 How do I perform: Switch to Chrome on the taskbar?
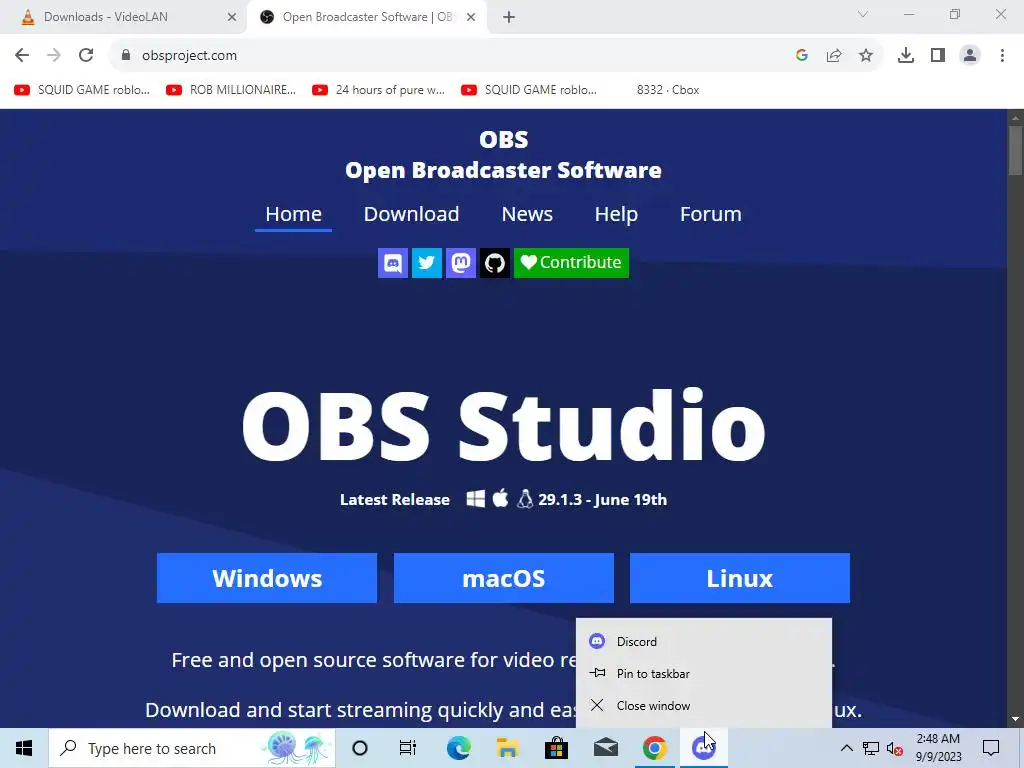pos(654,748)
